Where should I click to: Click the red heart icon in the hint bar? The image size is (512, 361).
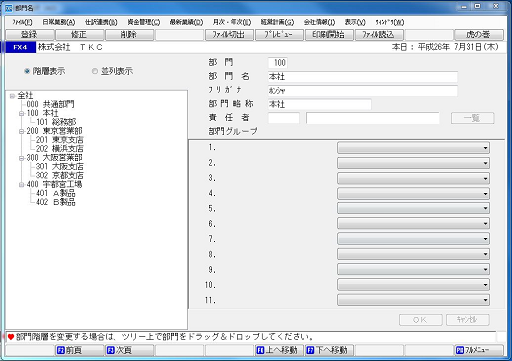[11, 337]
